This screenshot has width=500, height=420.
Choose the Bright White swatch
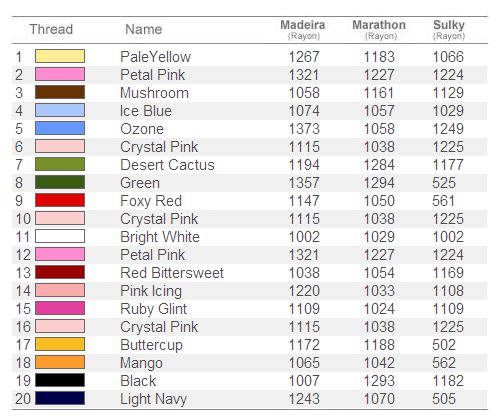pyautogui.click(x=60, y=236)
